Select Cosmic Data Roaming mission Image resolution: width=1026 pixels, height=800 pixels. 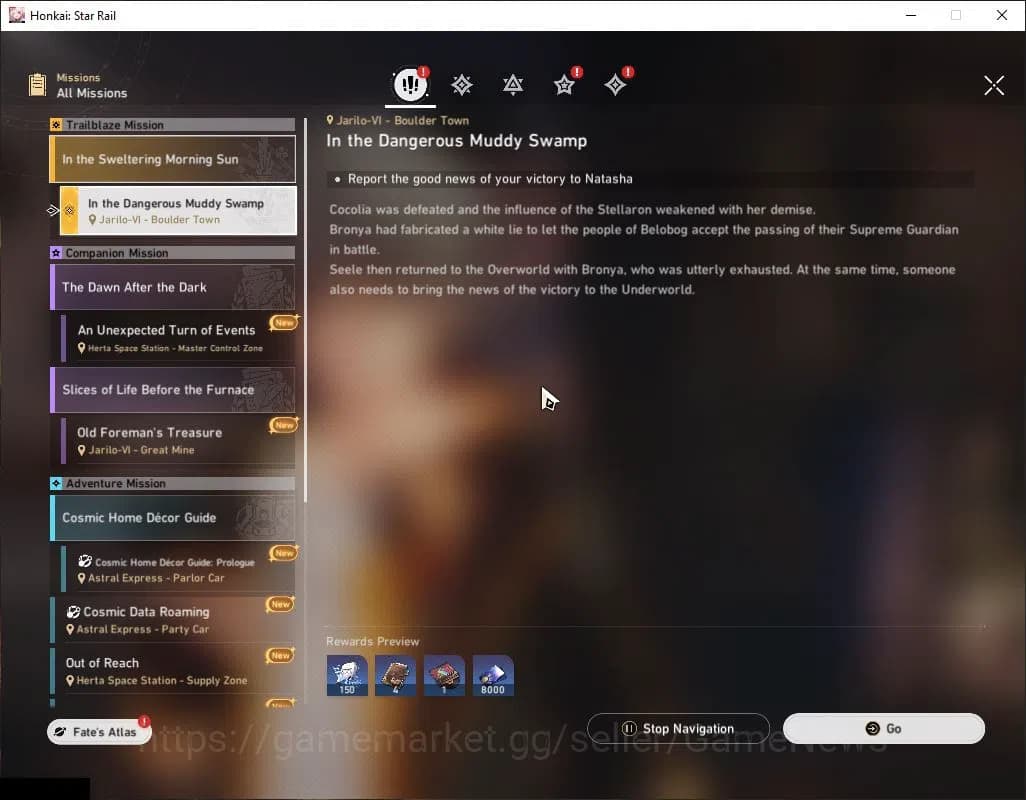(x=173, y=619)
